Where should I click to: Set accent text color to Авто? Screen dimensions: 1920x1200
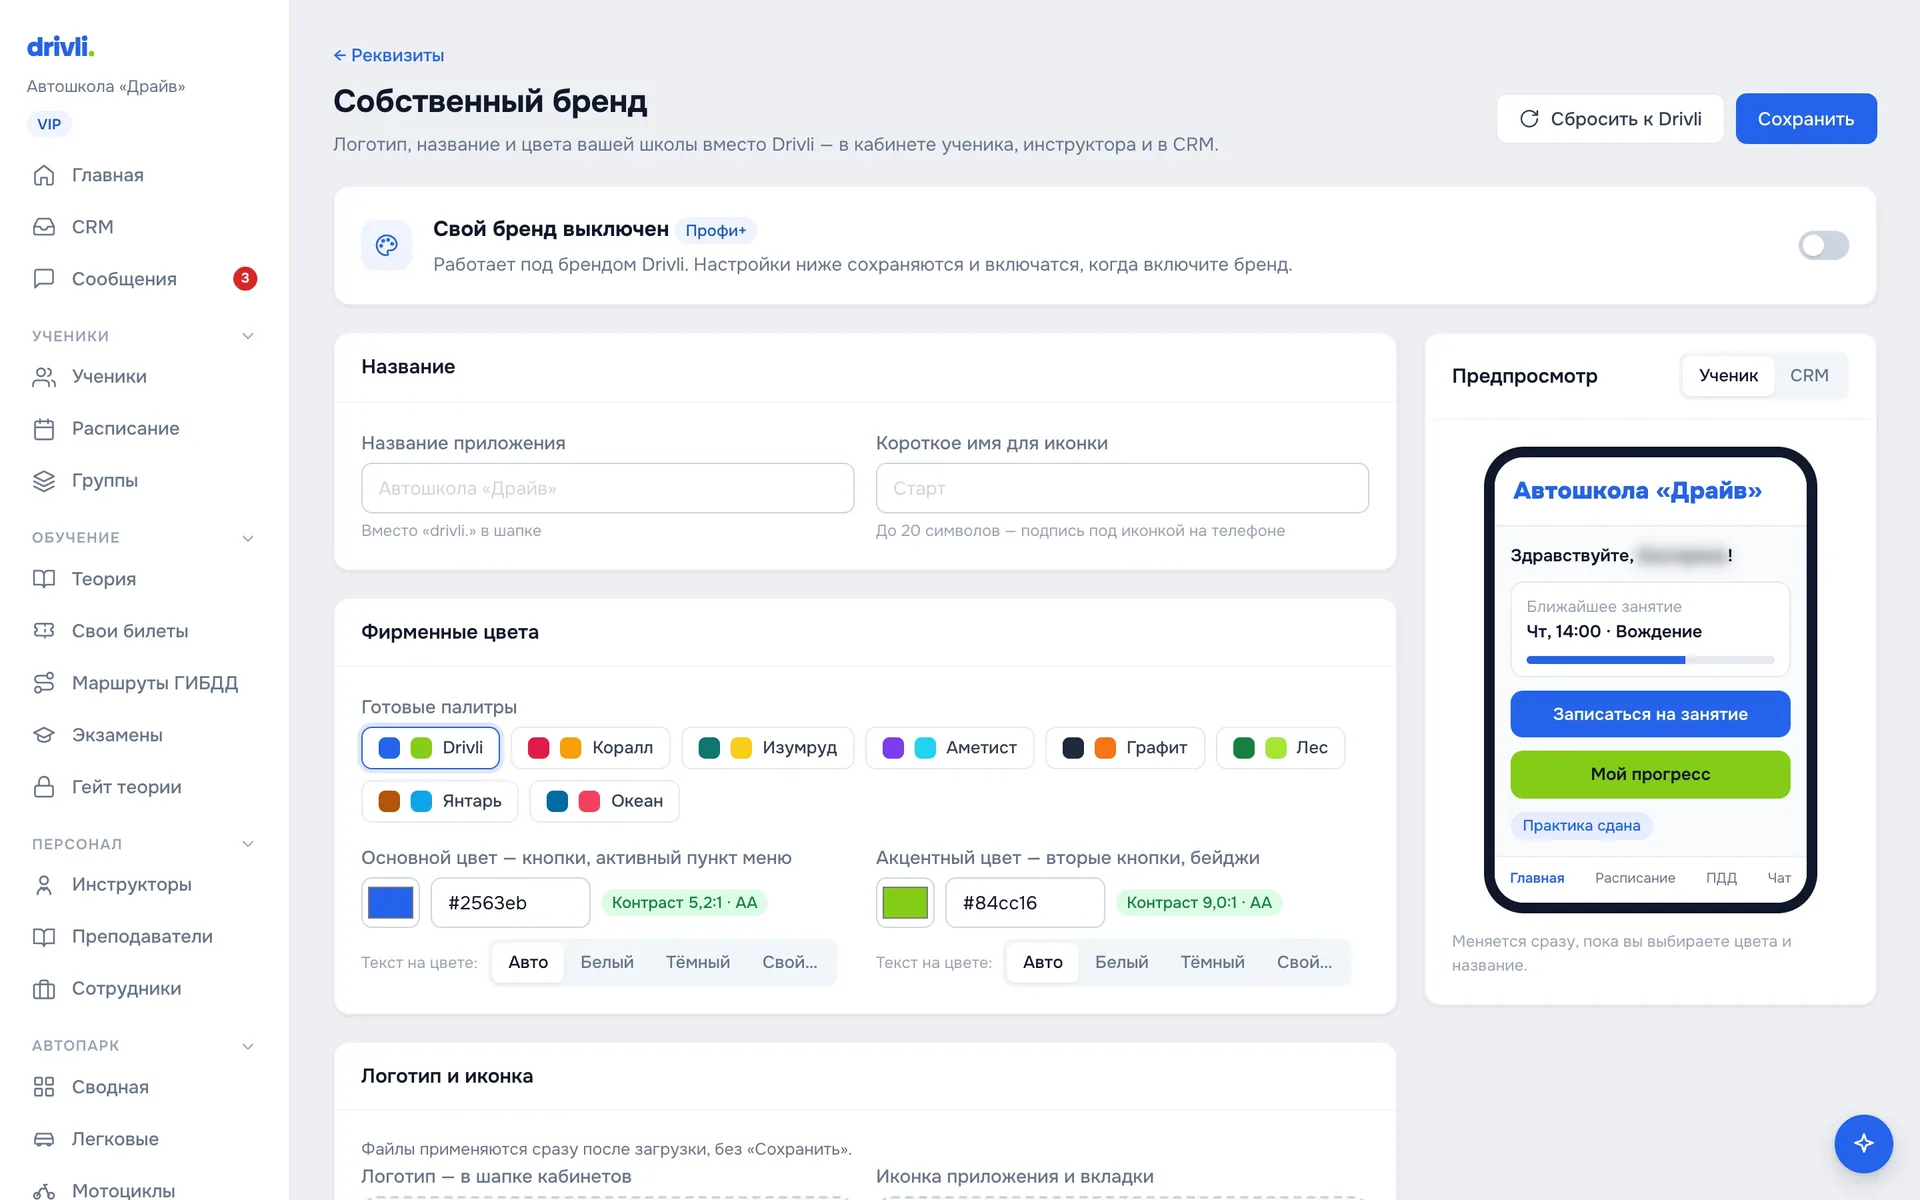(x=1042, y=962)
